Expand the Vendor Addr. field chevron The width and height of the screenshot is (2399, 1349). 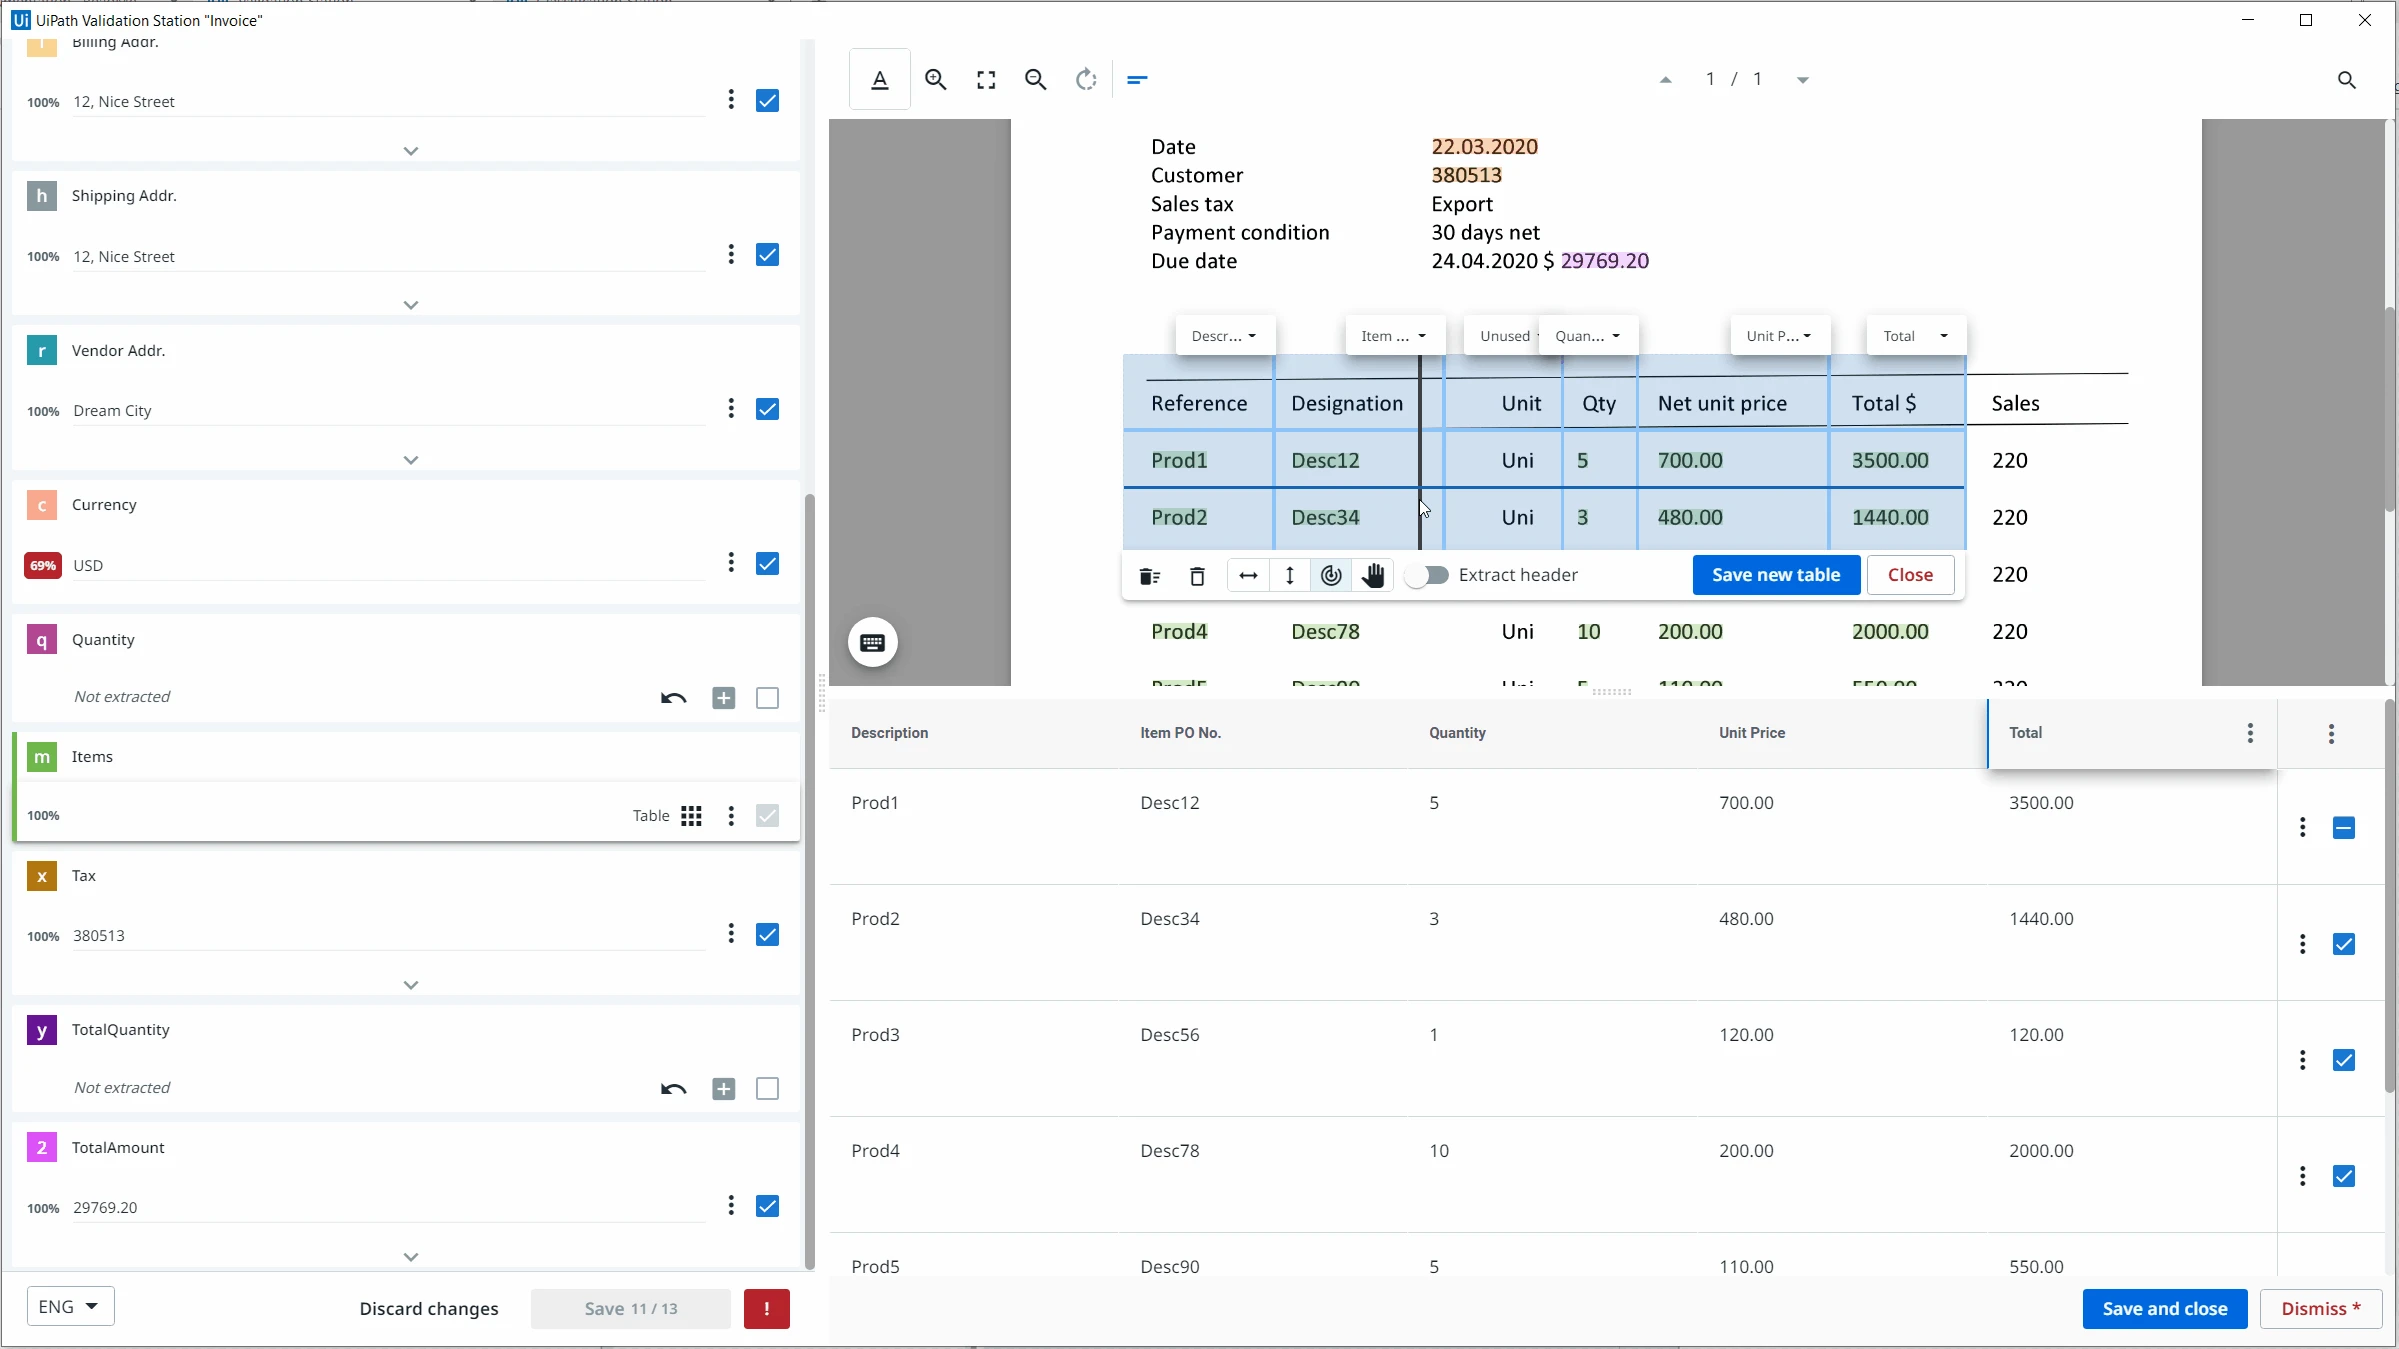(410, 460)
